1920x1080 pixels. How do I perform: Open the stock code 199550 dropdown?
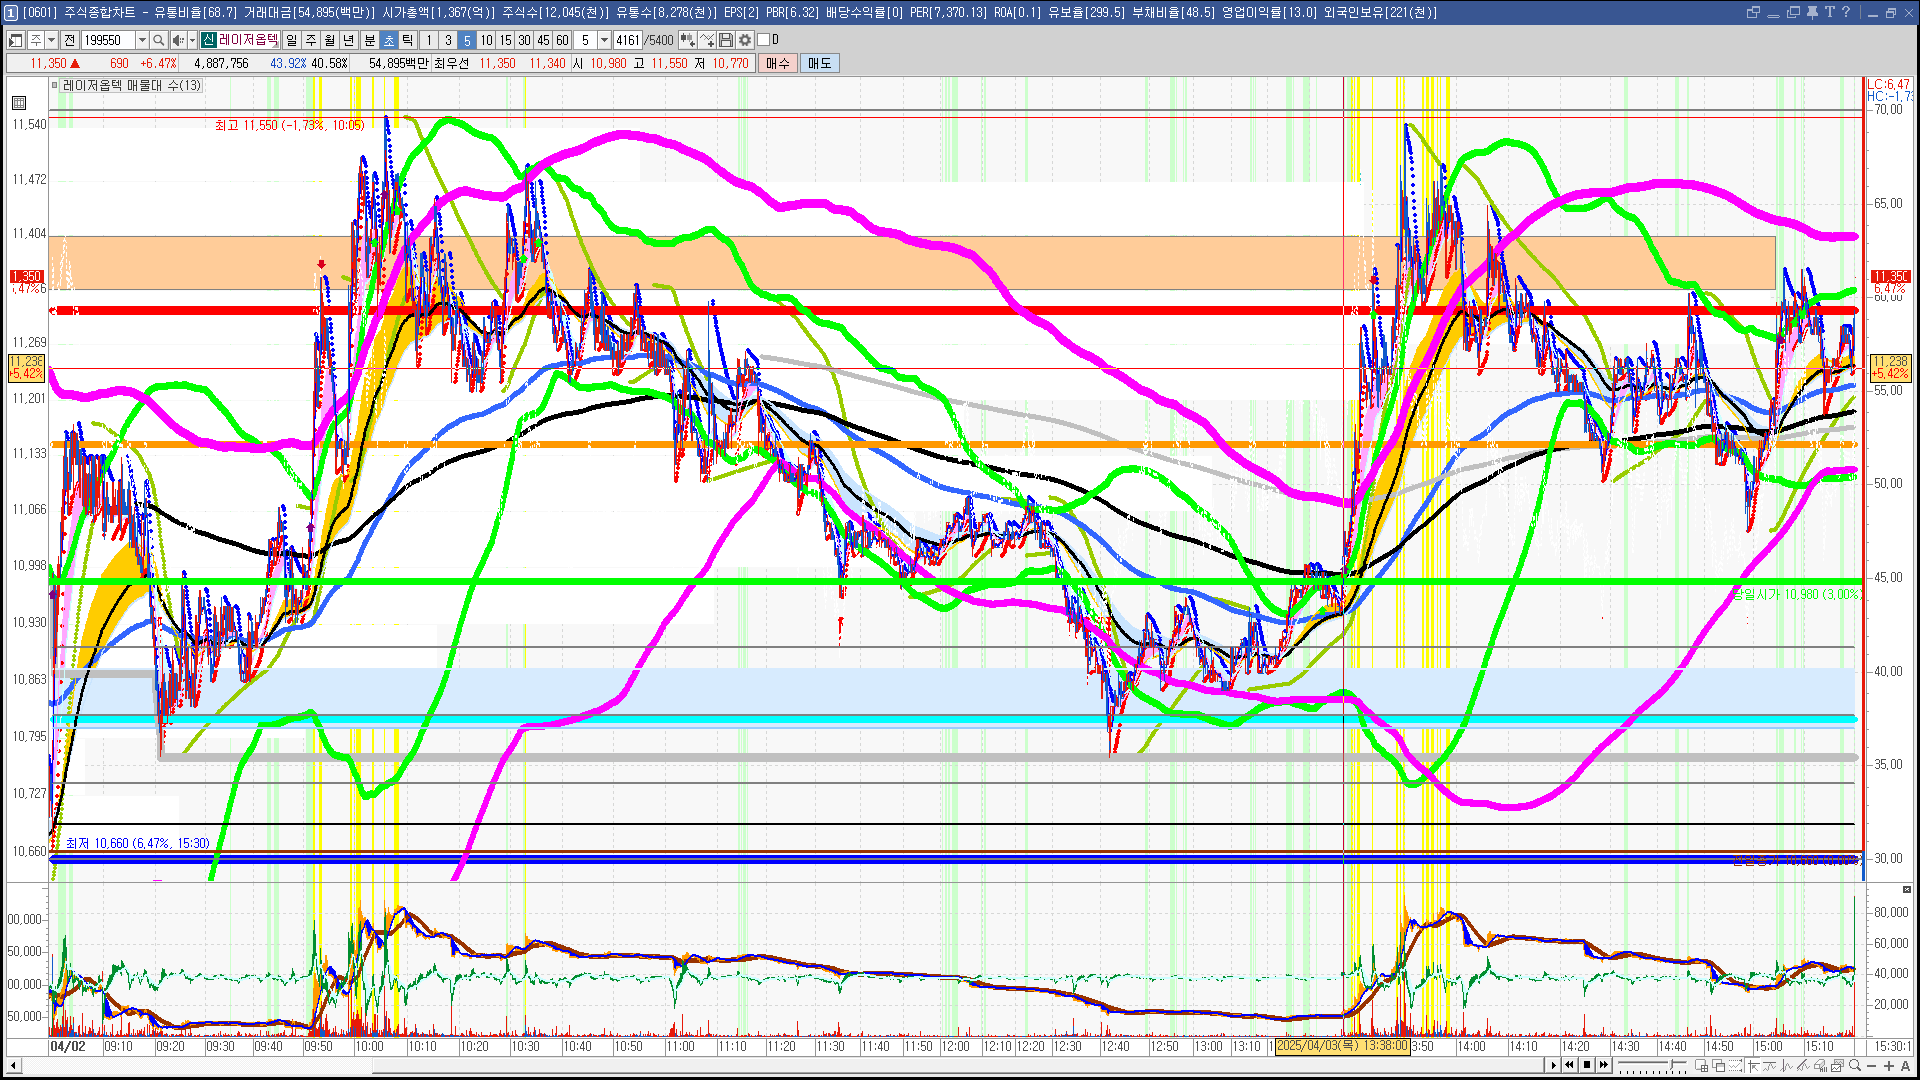point(142,40)
